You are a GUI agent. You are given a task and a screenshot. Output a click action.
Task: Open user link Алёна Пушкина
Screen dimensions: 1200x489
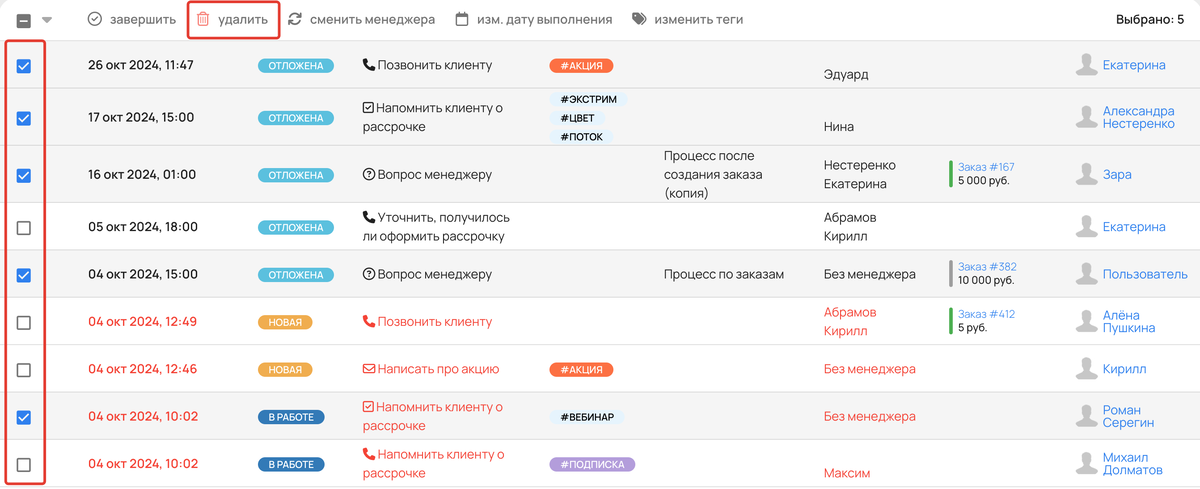tap(1129, 321)
